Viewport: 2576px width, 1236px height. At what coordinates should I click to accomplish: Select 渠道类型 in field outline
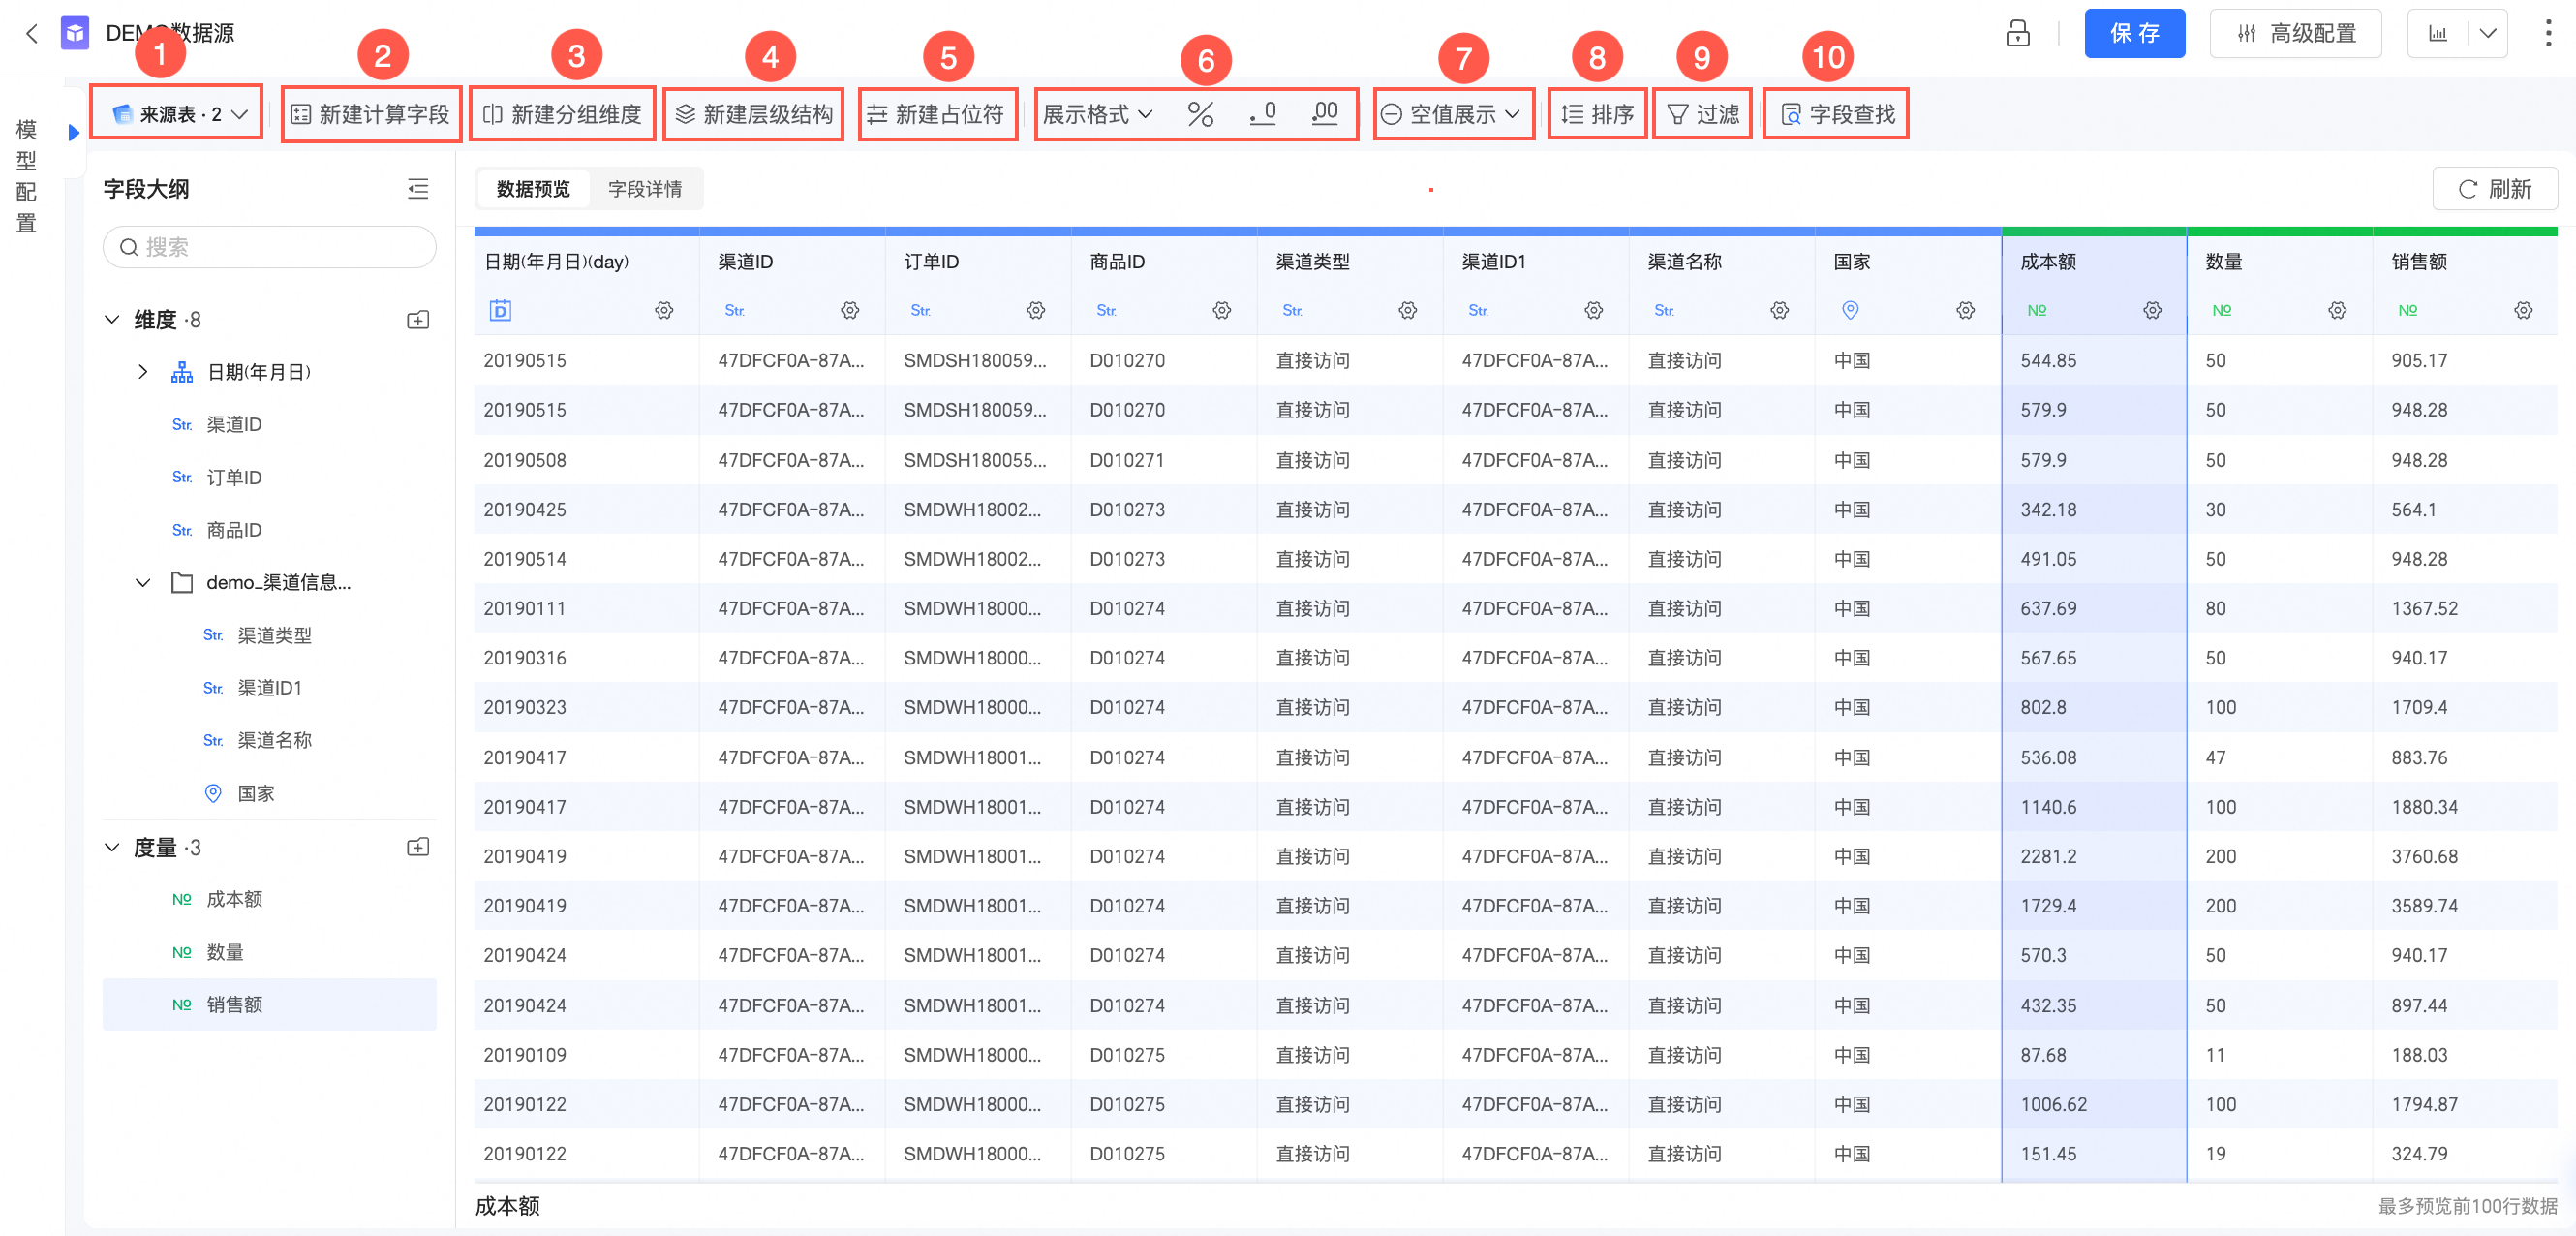274,635
